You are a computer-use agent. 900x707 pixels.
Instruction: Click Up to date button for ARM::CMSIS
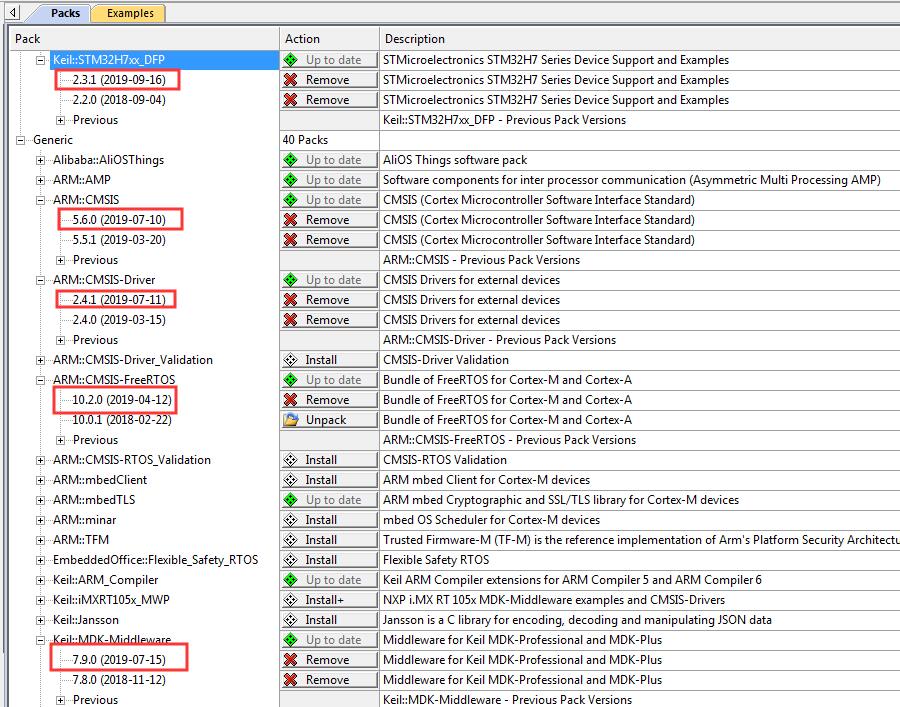point(329,200)
